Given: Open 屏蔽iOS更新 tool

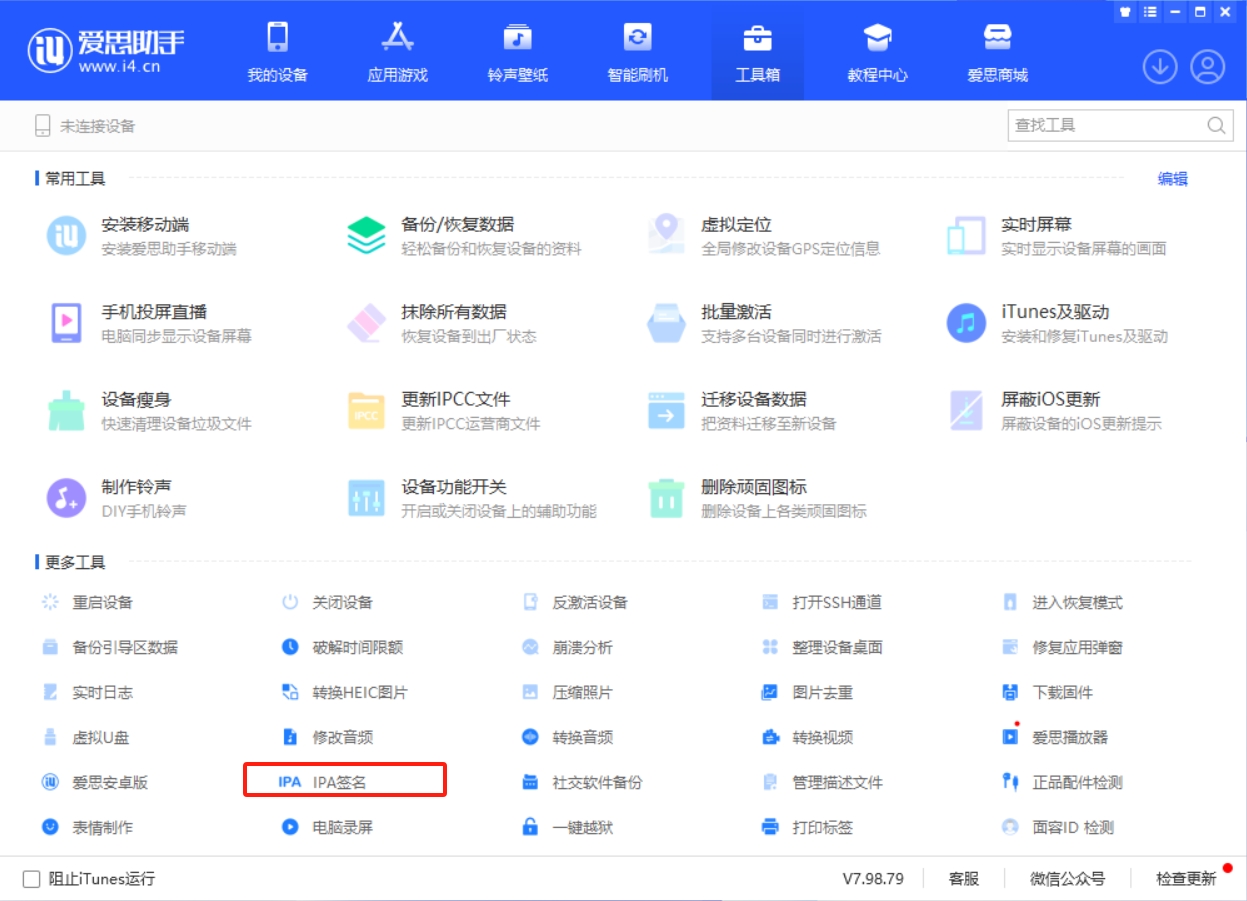Looking at the screenshot, I should tap(1054, 410).
